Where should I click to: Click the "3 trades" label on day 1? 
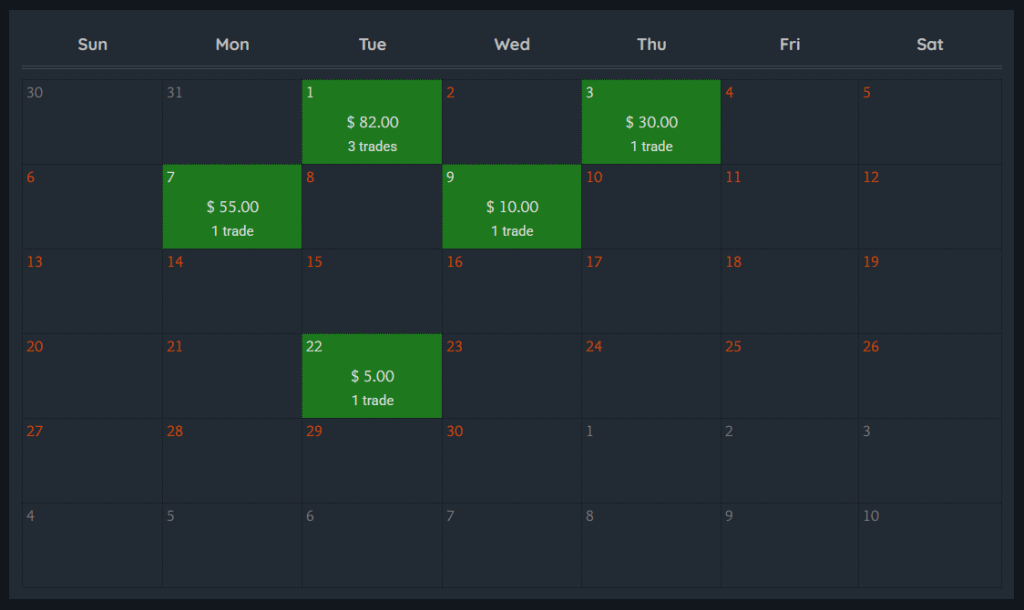pos(372,147)
